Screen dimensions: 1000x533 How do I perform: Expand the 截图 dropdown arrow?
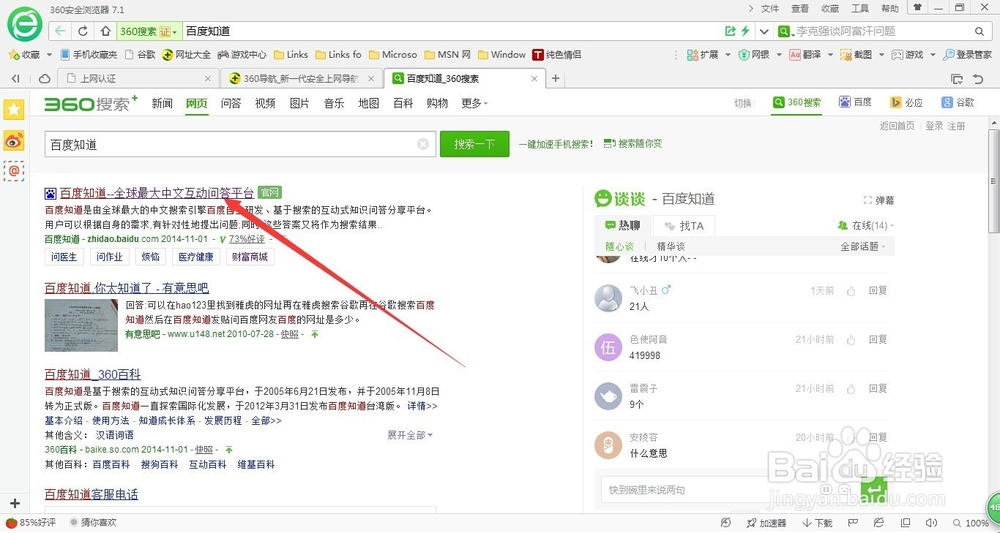point(881,55)
